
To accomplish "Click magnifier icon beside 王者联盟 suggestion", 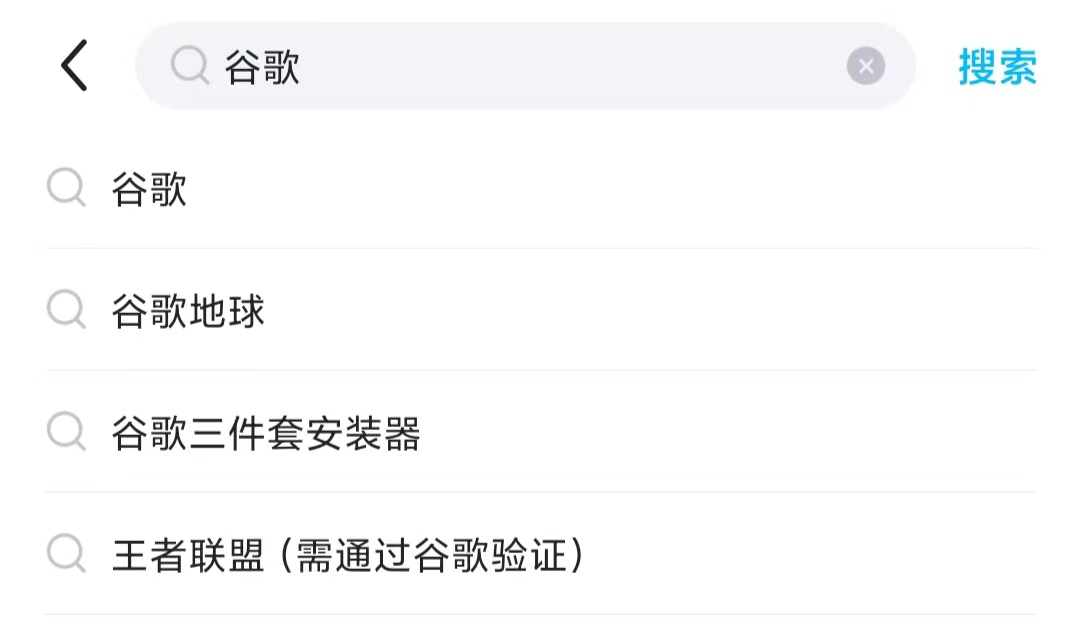I will coord(67,554).
